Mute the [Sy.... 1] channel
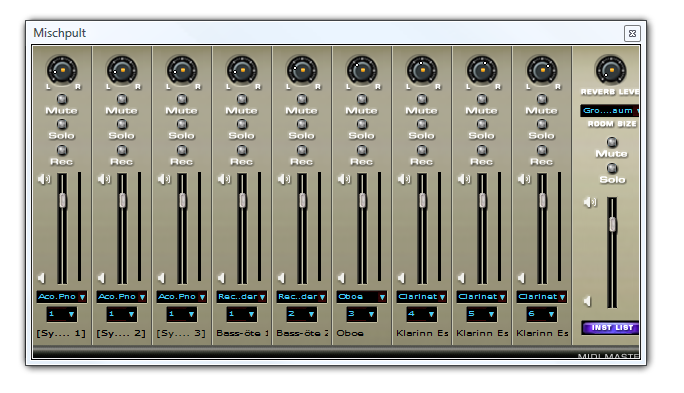 (x=62, y=99)
